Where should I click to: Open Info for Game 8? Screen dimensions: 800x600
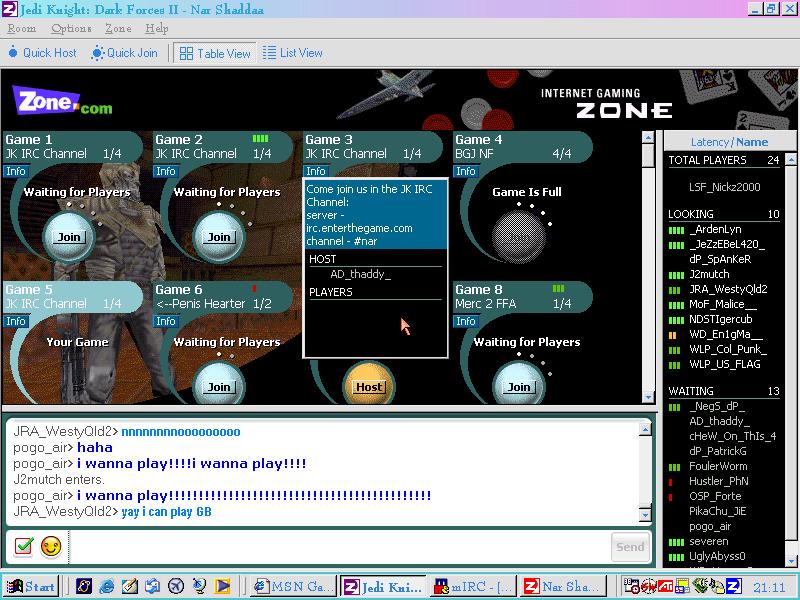(x=466, y=321)
